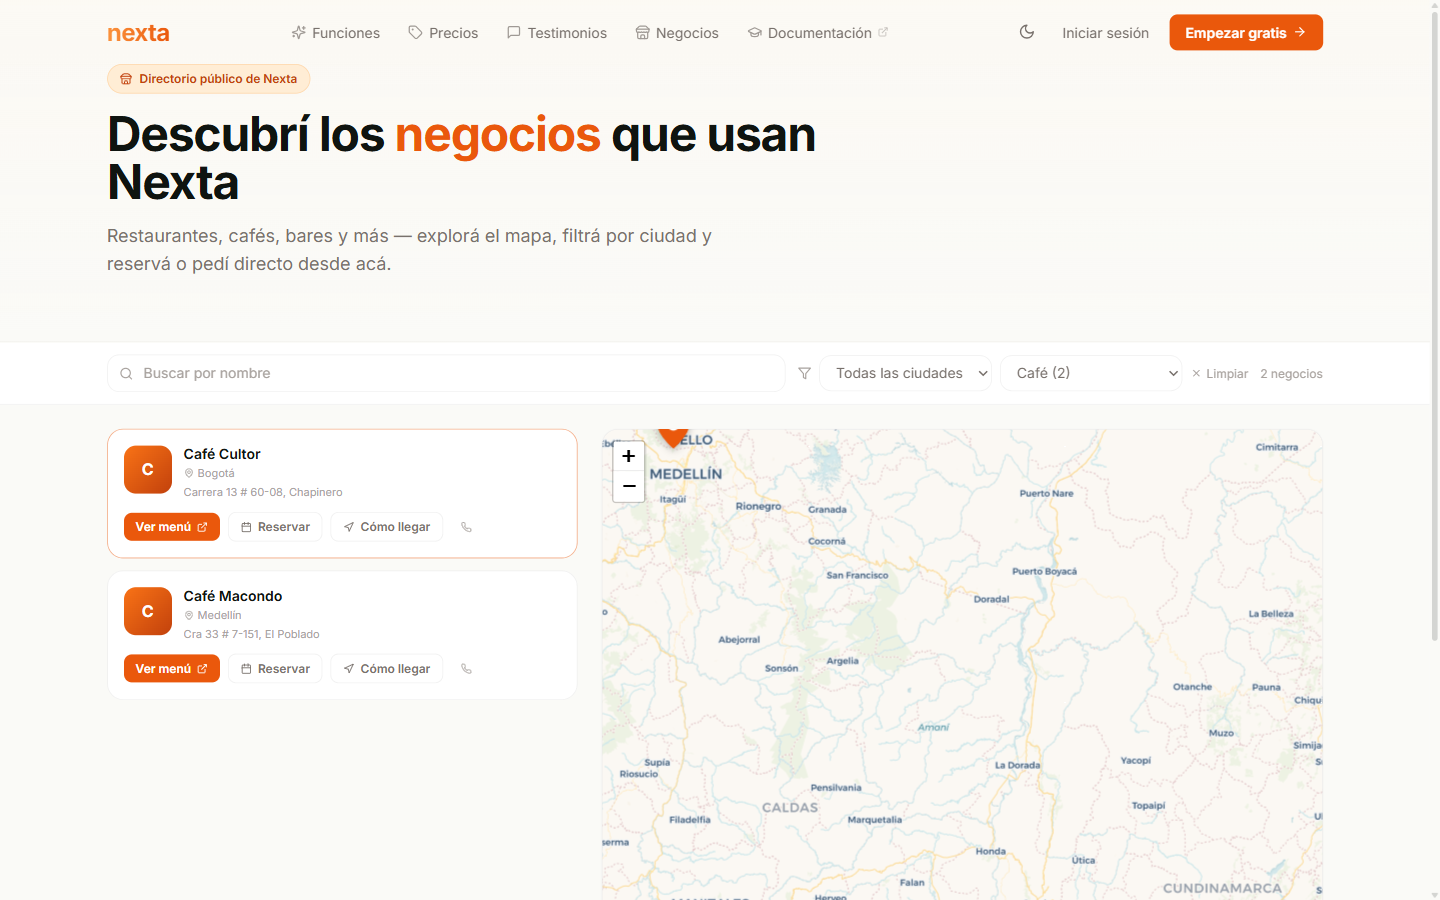The height and width of the screenshot is (900, 1440).
Task: Open Todas las ciudades dropdown
Action: 906,373
